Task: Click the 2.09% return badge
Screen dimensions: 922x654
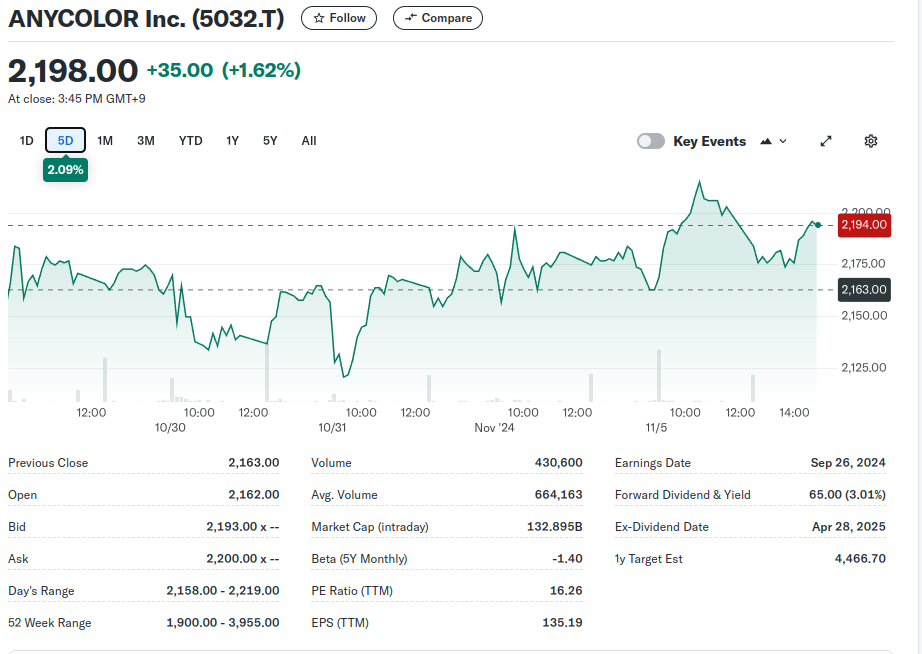Action: point(65,170)
